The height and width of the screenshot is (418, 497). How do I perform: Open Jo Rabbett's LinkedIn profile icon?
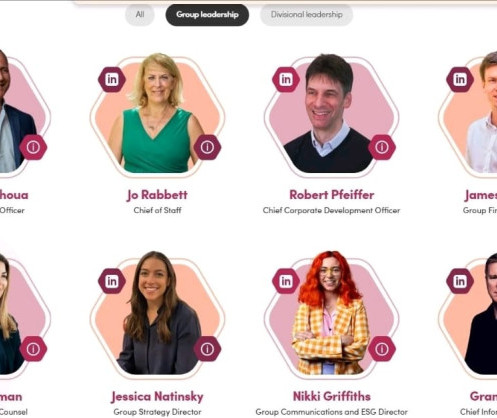coord(112,79)
